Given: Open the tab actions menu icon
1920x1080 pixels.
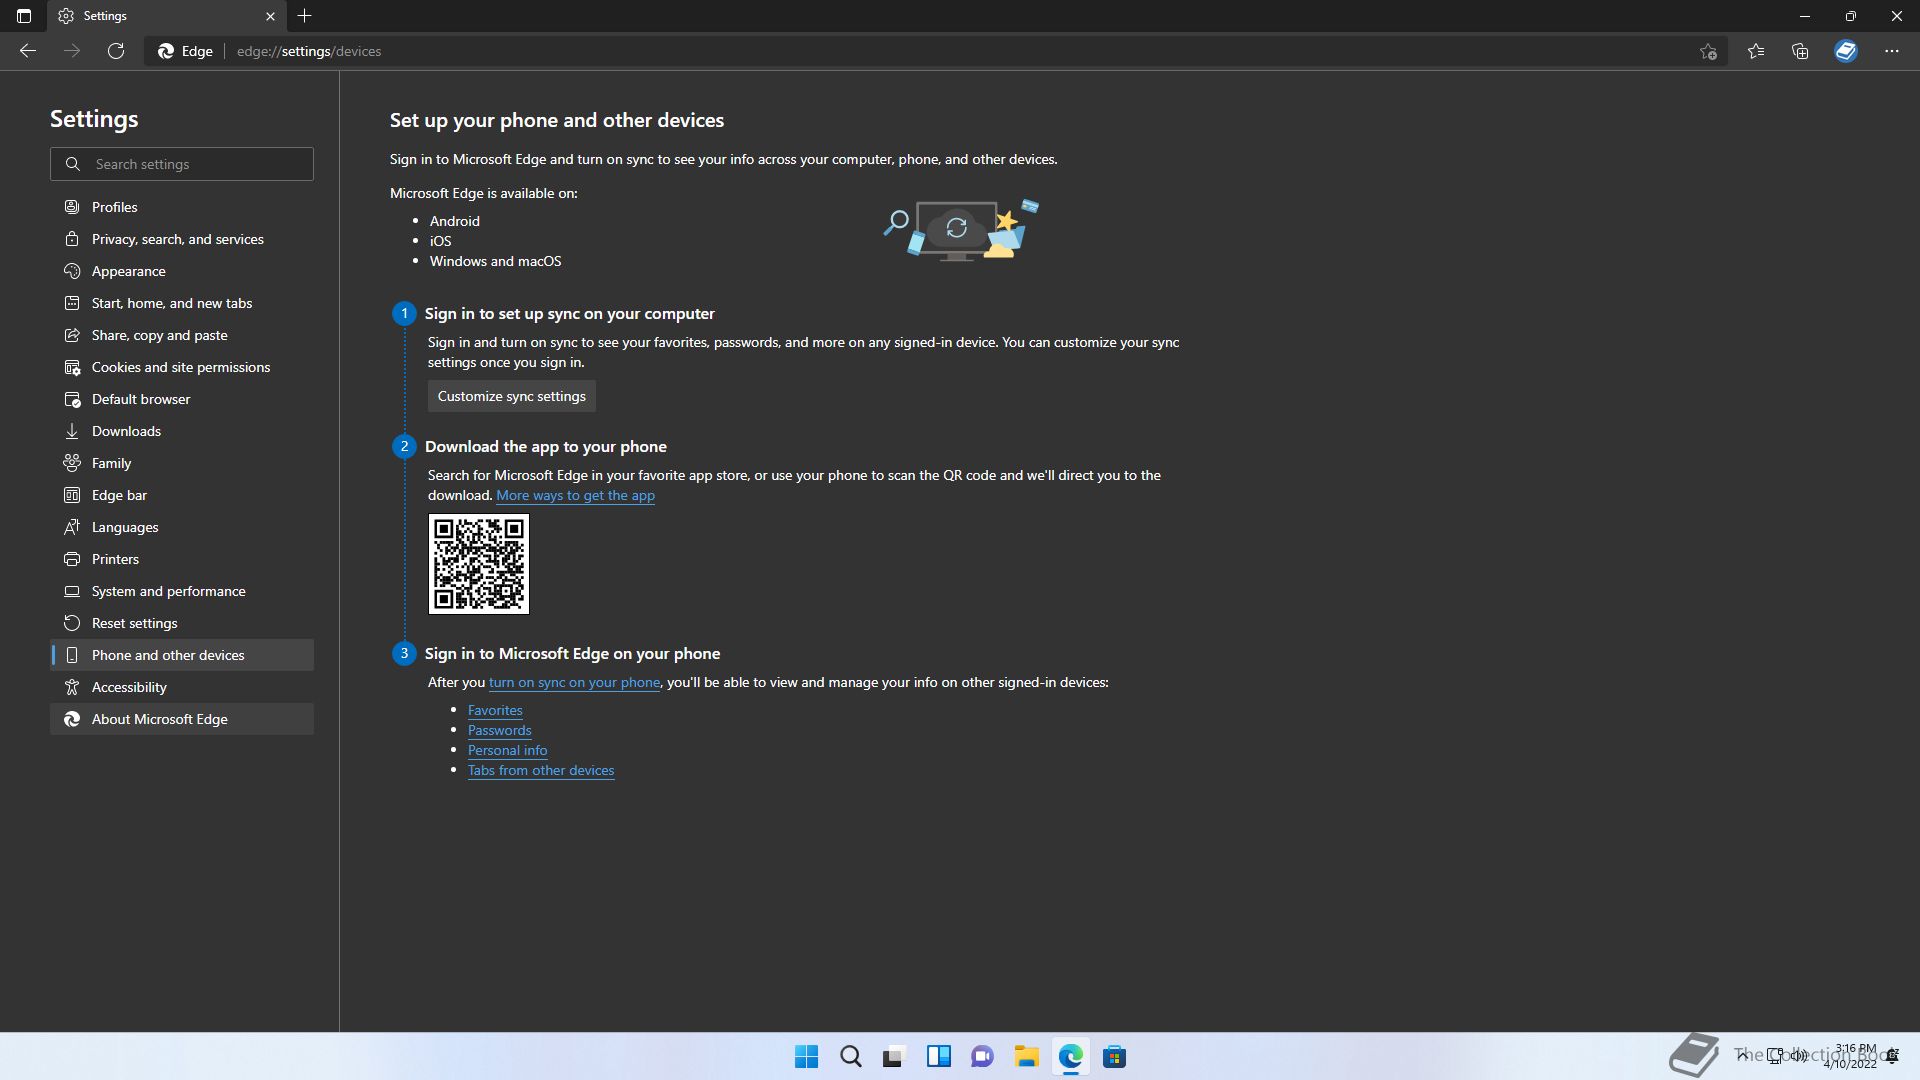Looking at the screenshot, I should [24, 16].
